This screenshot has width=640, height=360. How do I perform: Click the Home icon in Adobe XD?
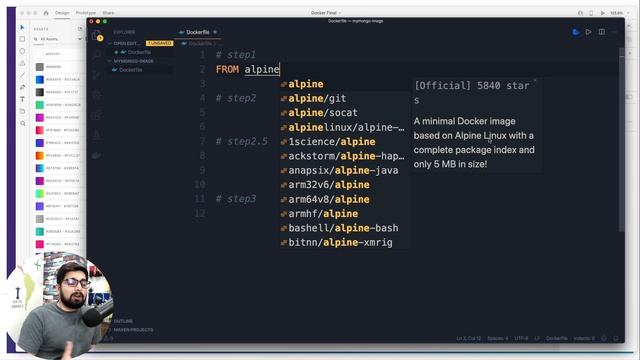[x=46, y=13]
